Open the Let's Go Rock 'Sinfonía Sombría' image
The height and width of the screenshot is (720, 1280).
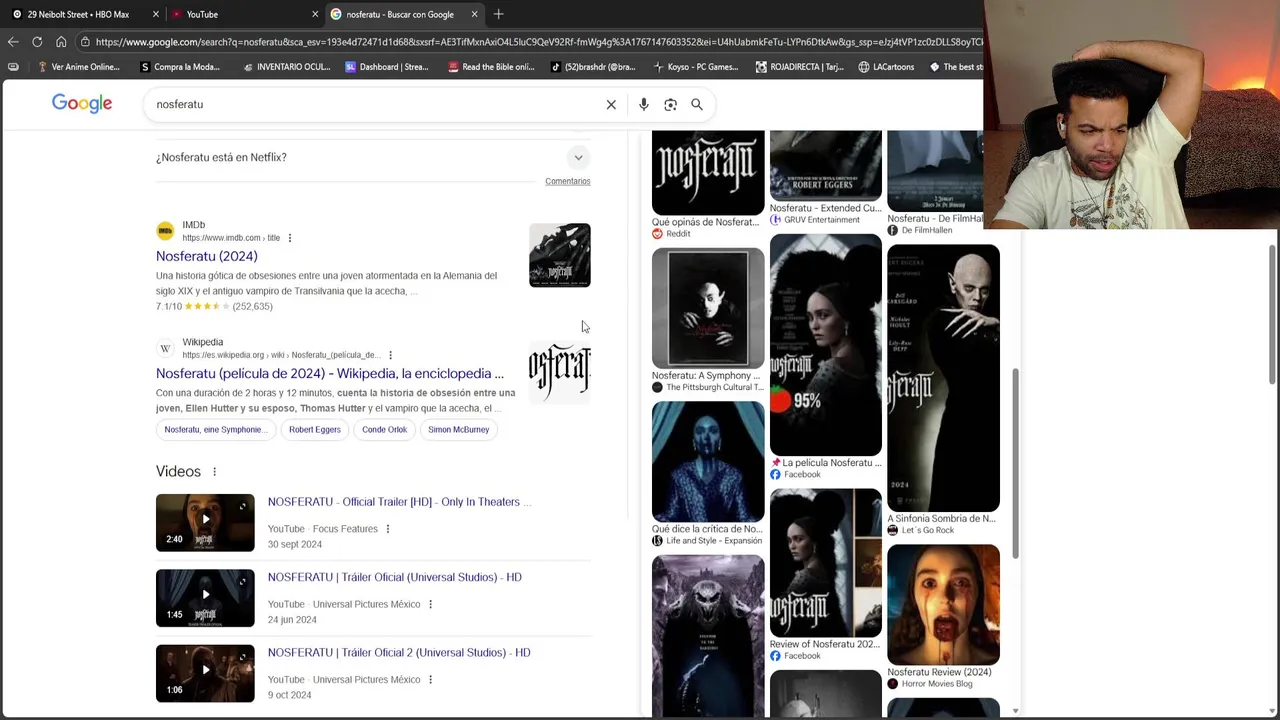pos(943,378)
